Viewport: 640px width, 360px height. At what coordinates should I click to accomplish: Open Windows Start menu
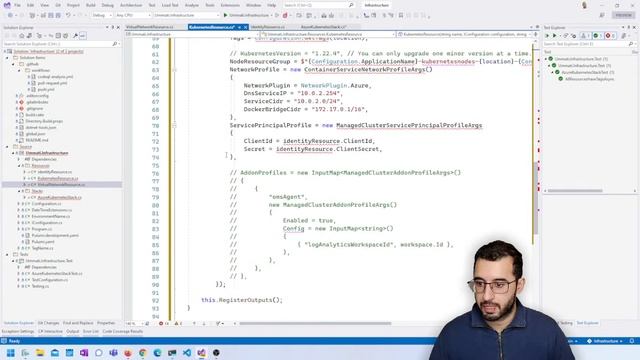11,353
